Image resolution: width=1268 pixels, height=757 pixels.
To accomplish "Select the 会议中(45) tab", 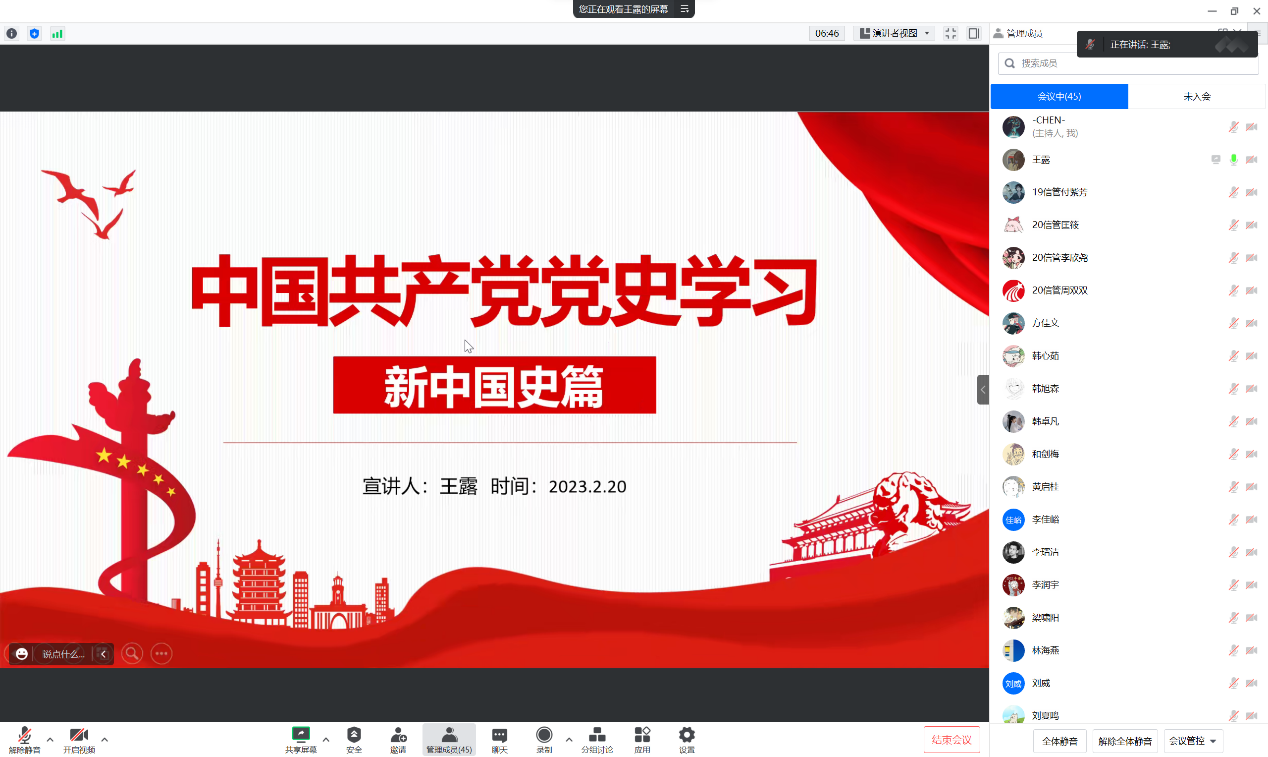I will [1059, 97].
